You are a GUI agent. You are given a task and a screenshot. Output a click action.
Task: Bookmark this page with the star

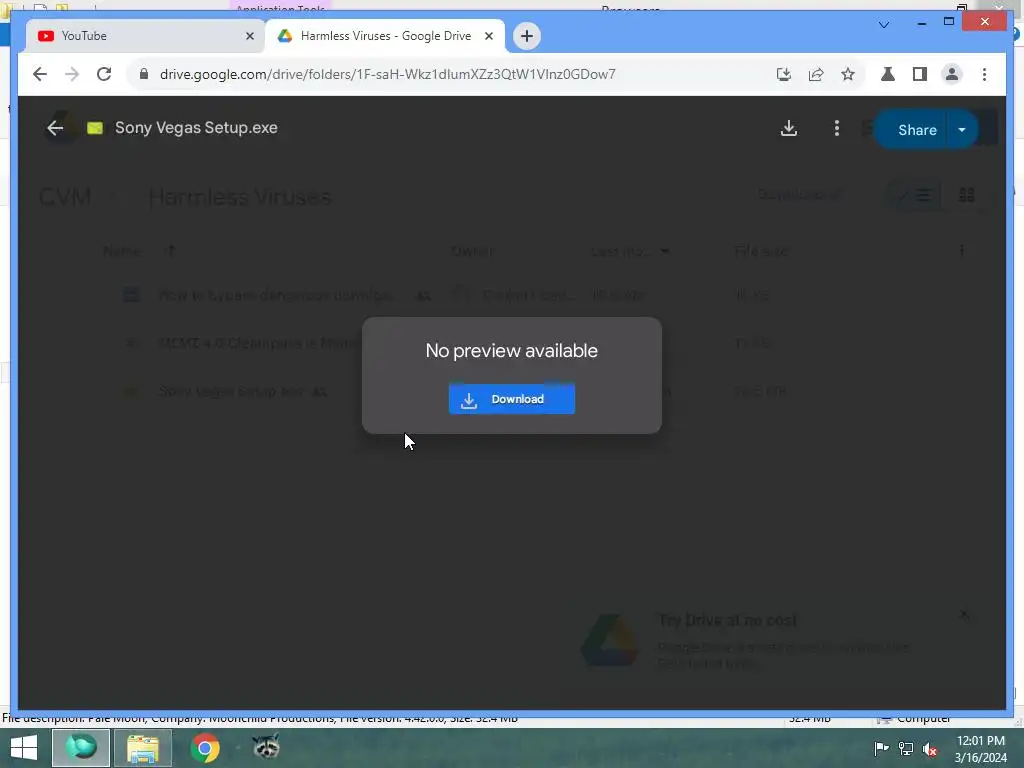[x=848, y=74]
